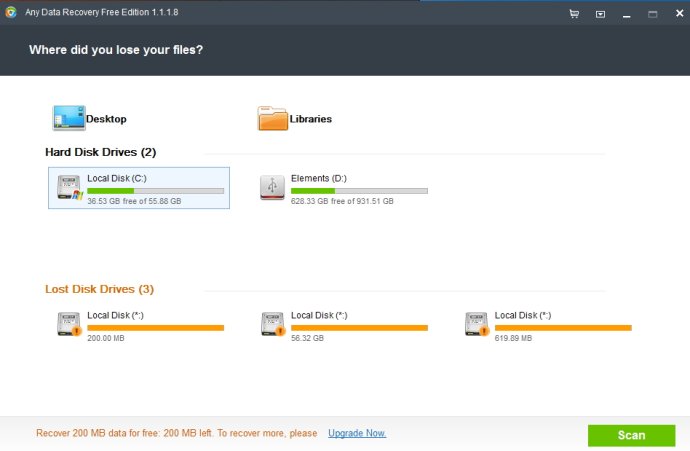The image size is (690, 451).
Task: Click the shopping cart purchase icon
Action: [574, 14]
